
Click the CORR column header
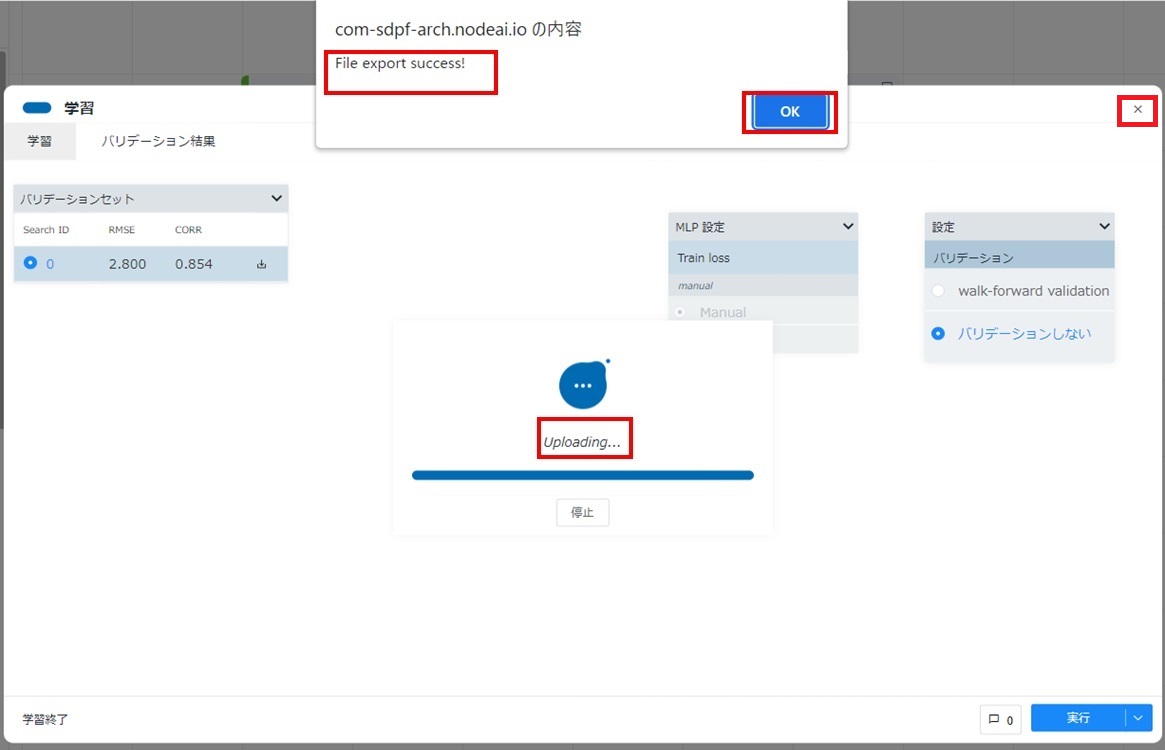pyautogui.click(x=188, y=230)
